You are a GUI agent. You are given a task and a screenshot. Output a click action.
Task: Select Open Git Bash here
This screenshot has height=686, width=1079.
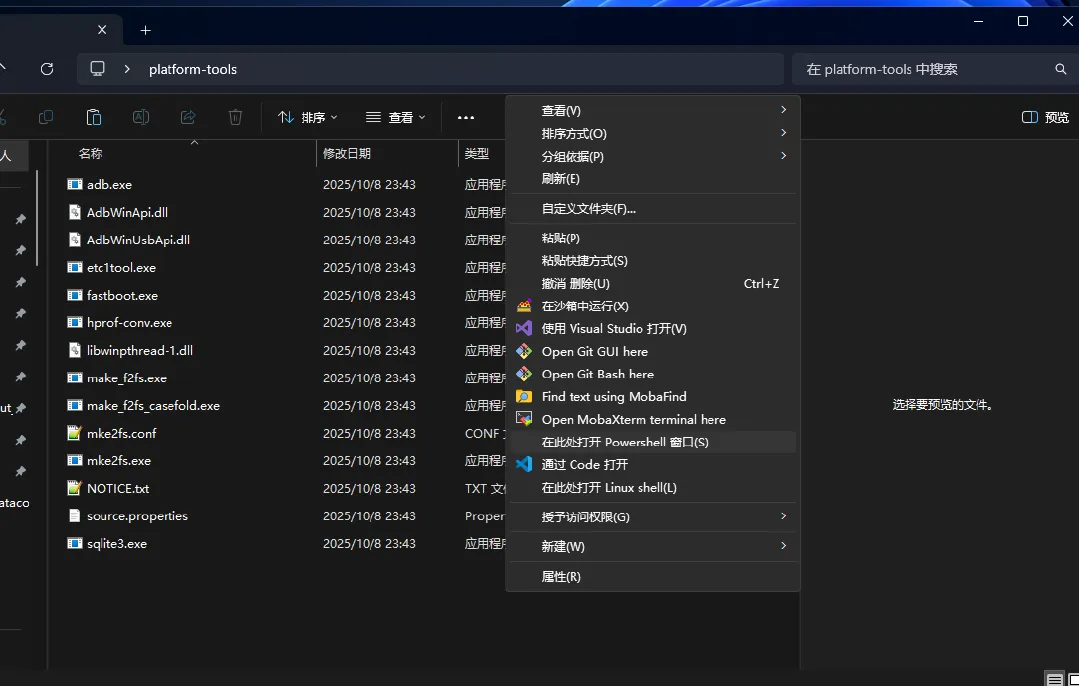coord(597,374)
